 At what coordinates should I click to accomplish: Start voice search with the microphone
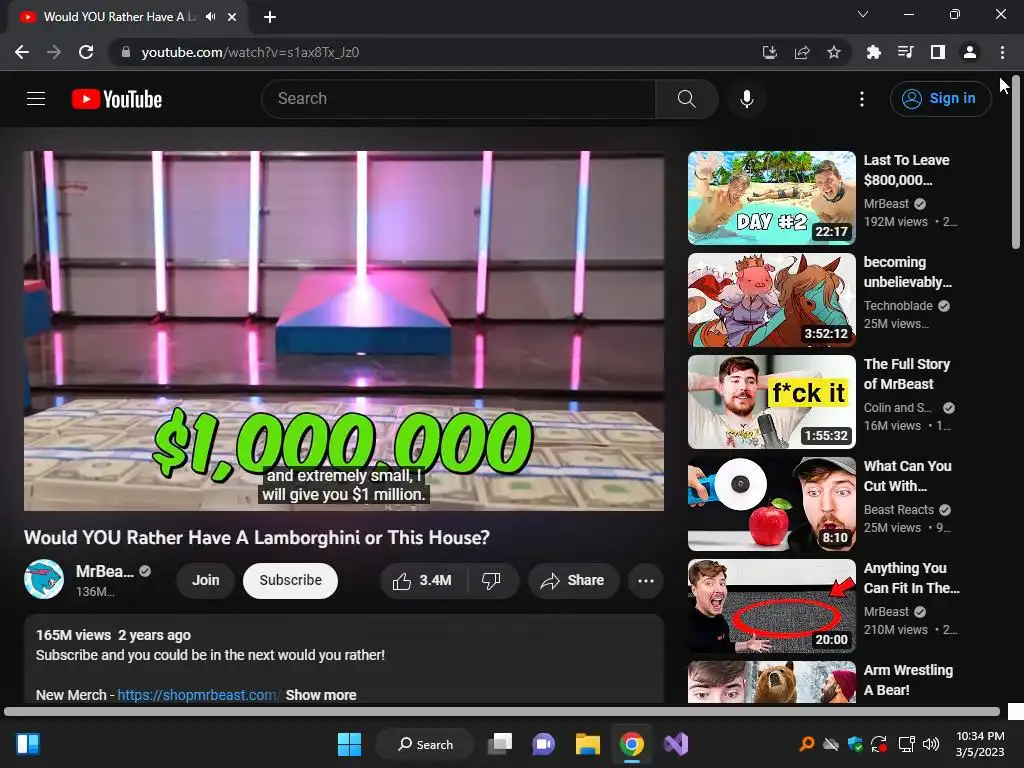[746, 99]
